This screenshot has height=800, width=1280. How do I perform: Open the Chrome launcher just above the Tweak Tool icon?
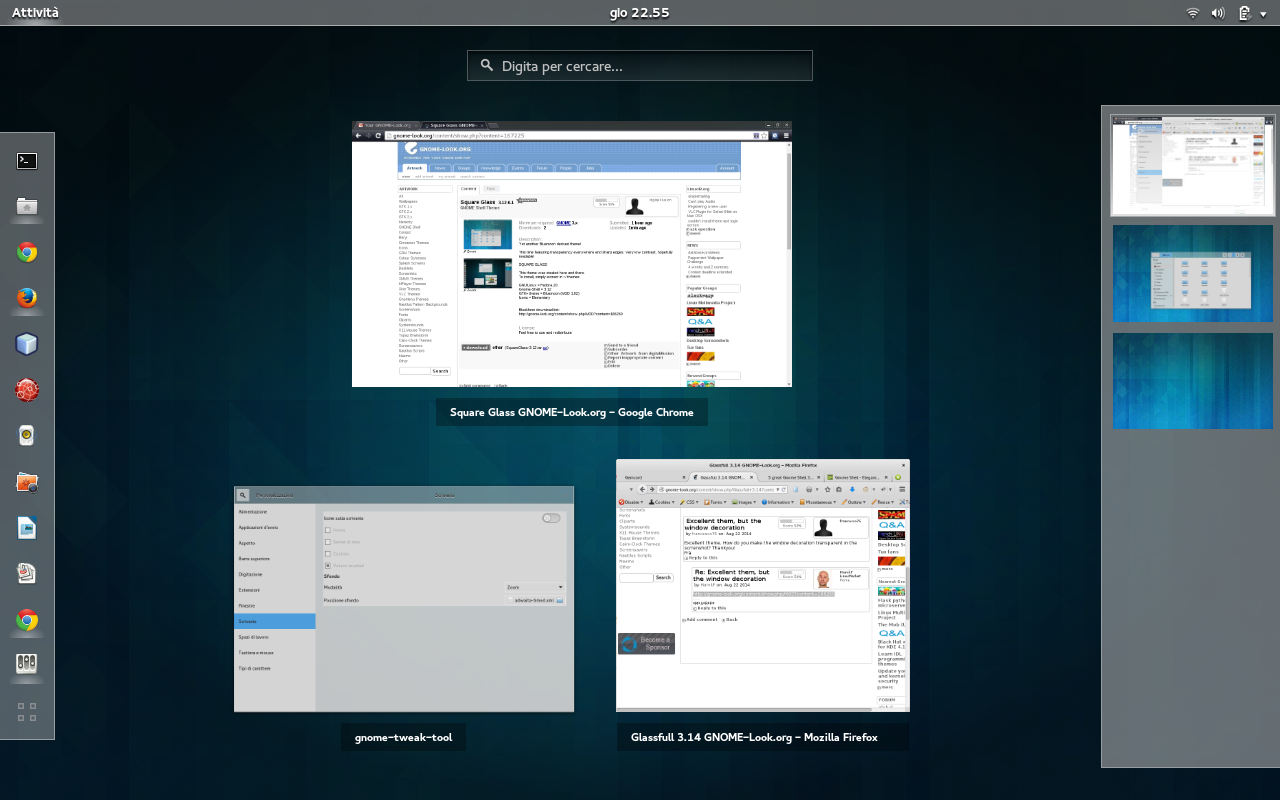[27, 620]
